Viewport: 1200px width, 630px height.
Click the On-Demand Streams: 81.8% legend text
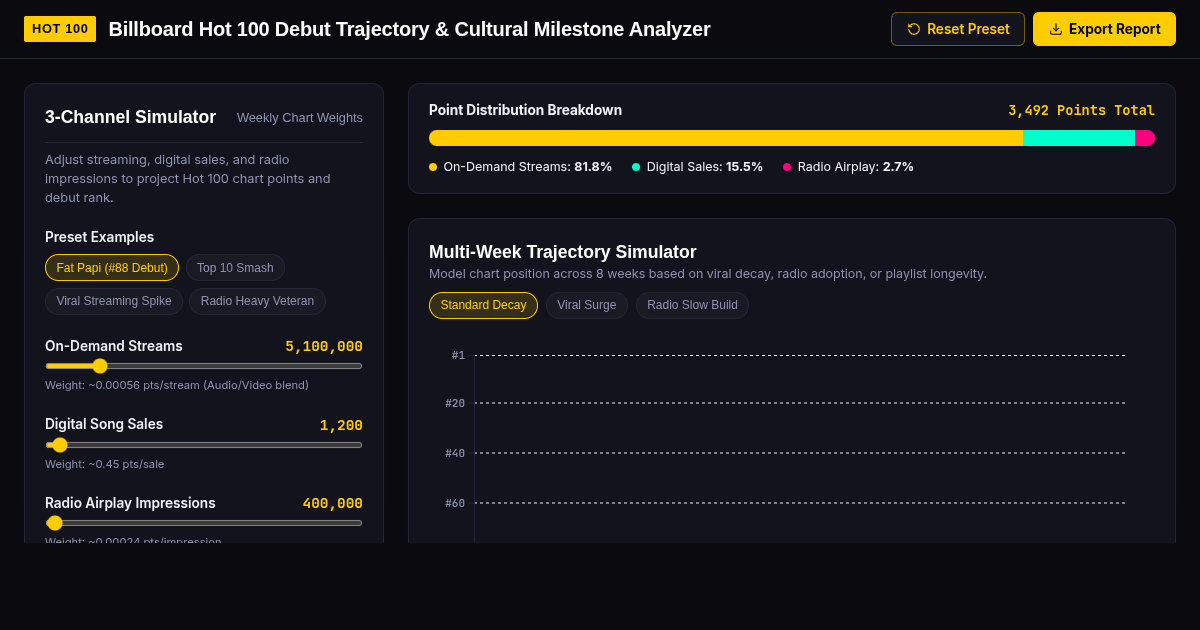tap(528, 167)
